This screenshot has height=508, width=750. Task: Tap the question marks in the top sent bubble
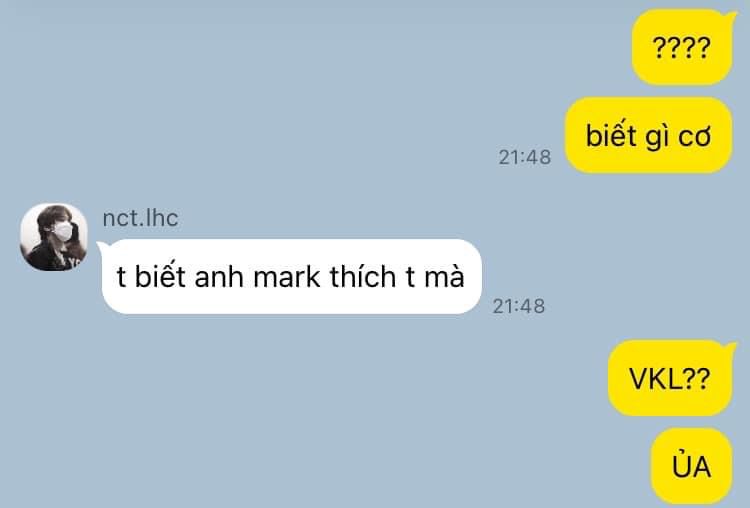682,48
